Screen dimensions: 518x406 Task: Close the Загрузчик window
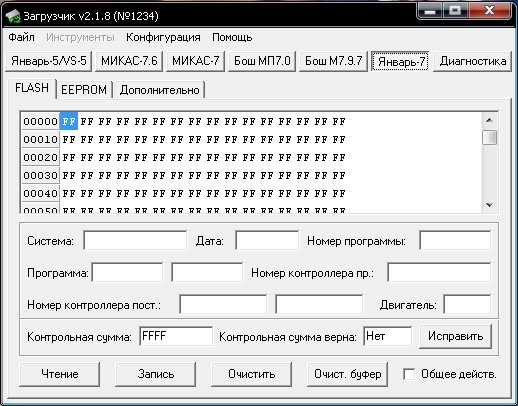tap(489, 11)
